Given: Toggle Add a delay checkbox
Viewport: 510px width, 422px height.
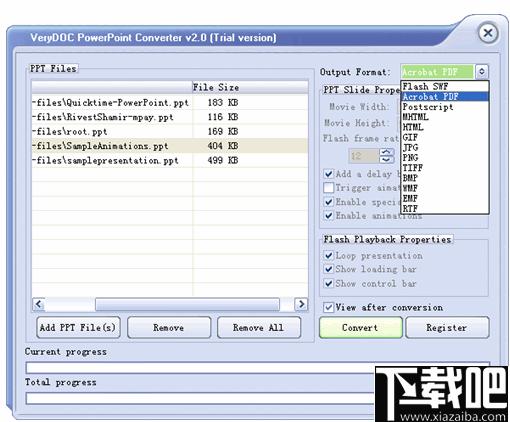Looking at the screenshot, I should (x=329, y=174).
